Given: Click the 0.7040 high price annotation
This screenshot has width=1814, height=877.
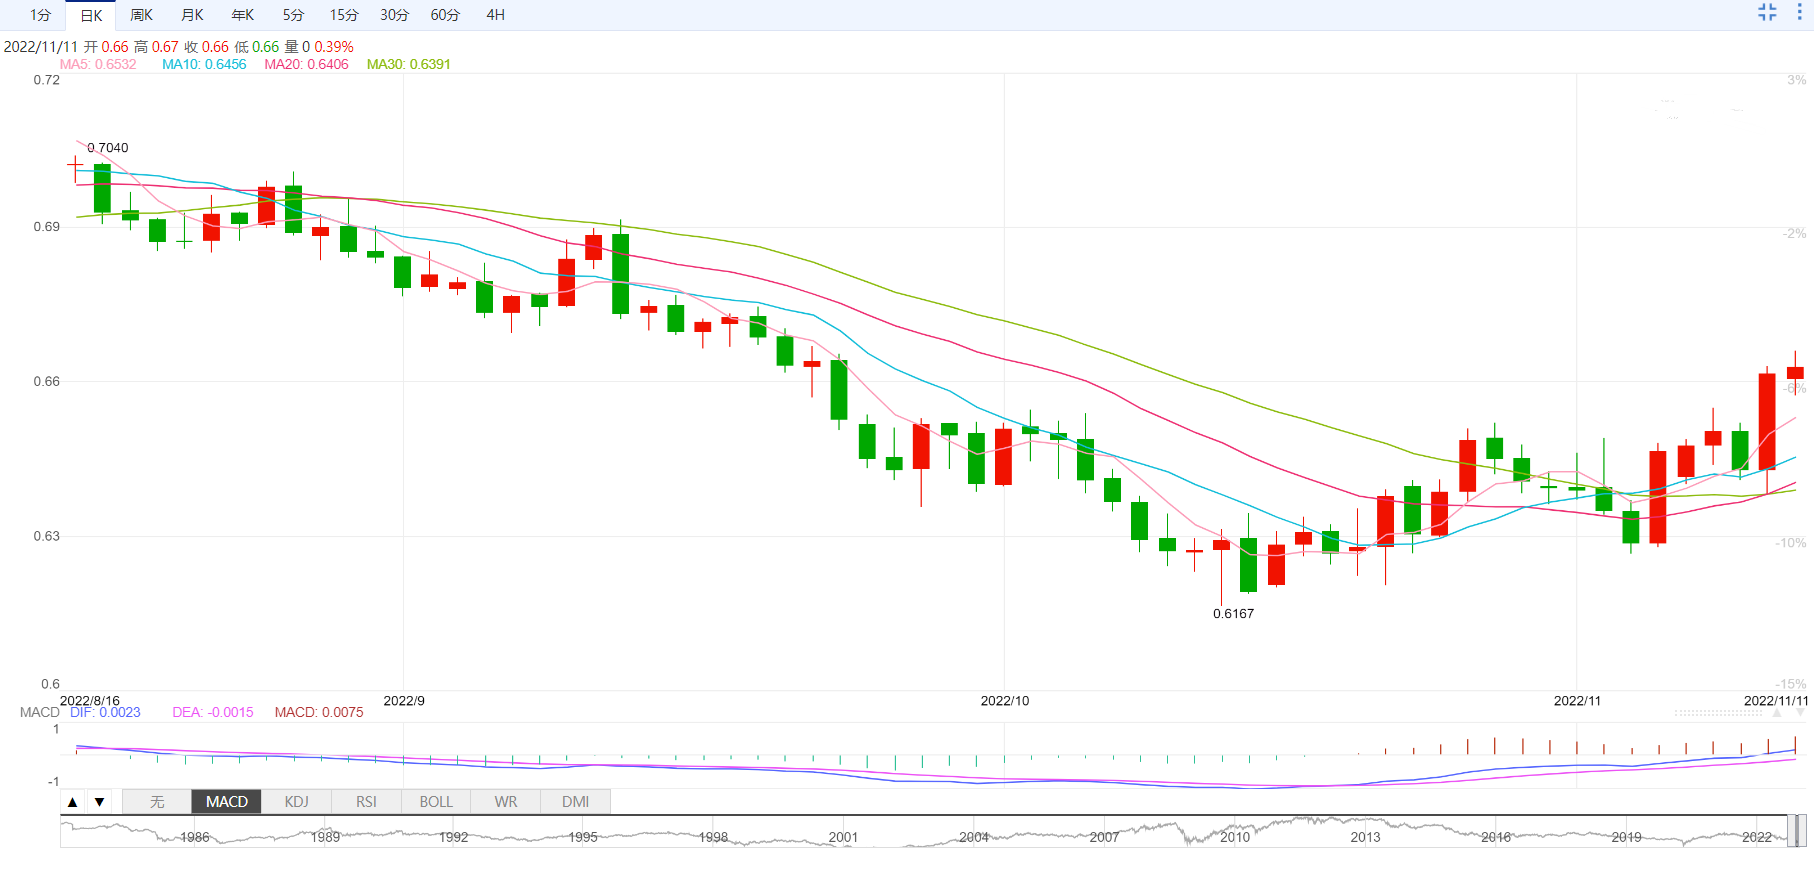Looking at the screenshot, I should [x=108, y=148].
